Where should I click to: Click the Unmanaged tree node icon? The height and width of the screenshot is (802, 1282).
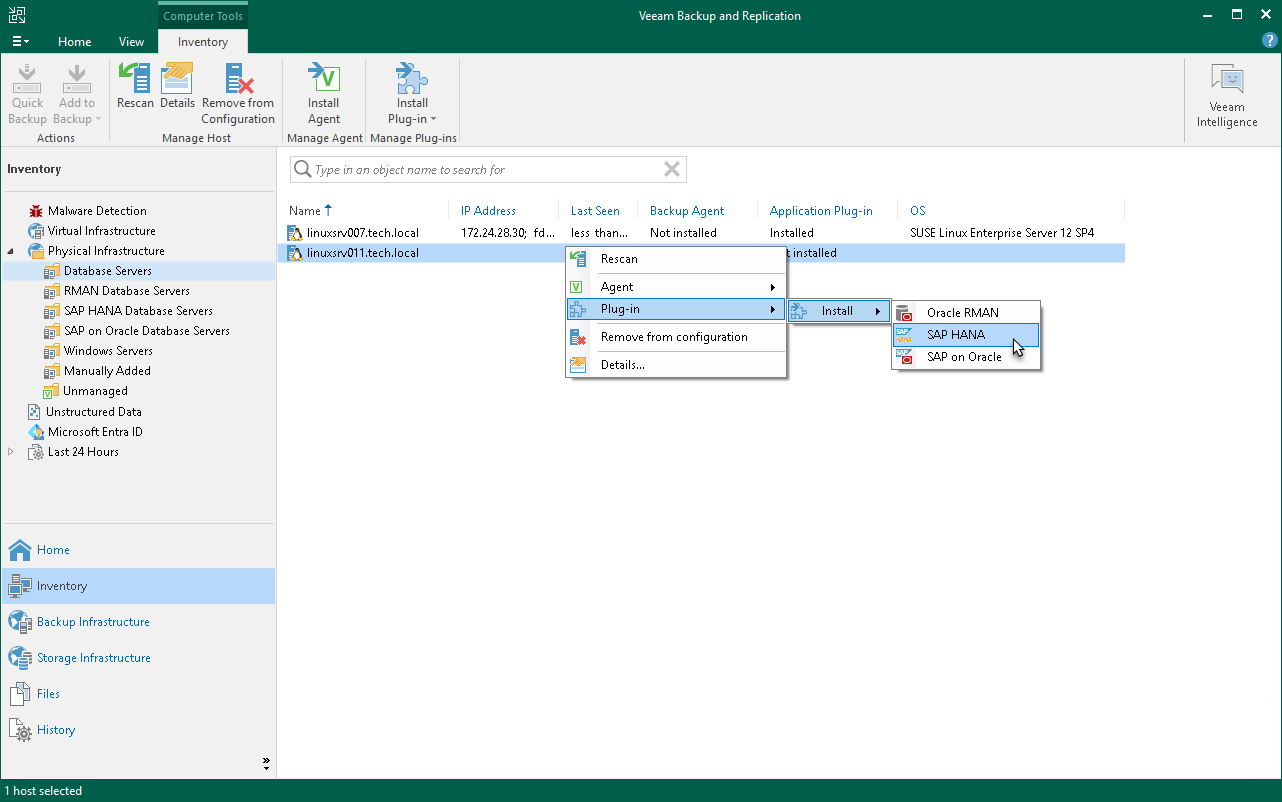point(52,391)
